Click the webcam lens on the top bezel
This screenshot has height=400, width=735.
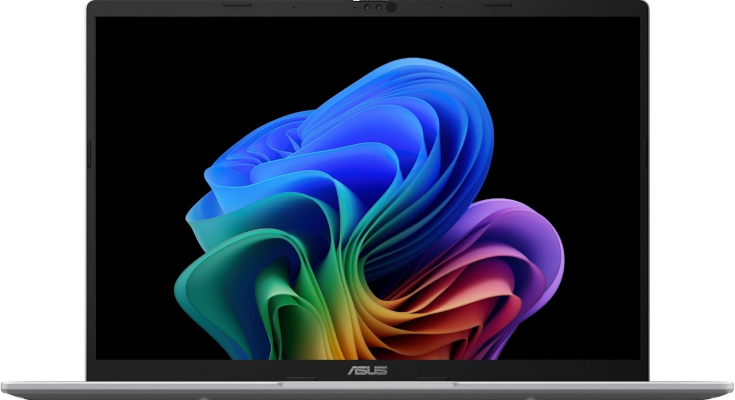coord(391,8)
